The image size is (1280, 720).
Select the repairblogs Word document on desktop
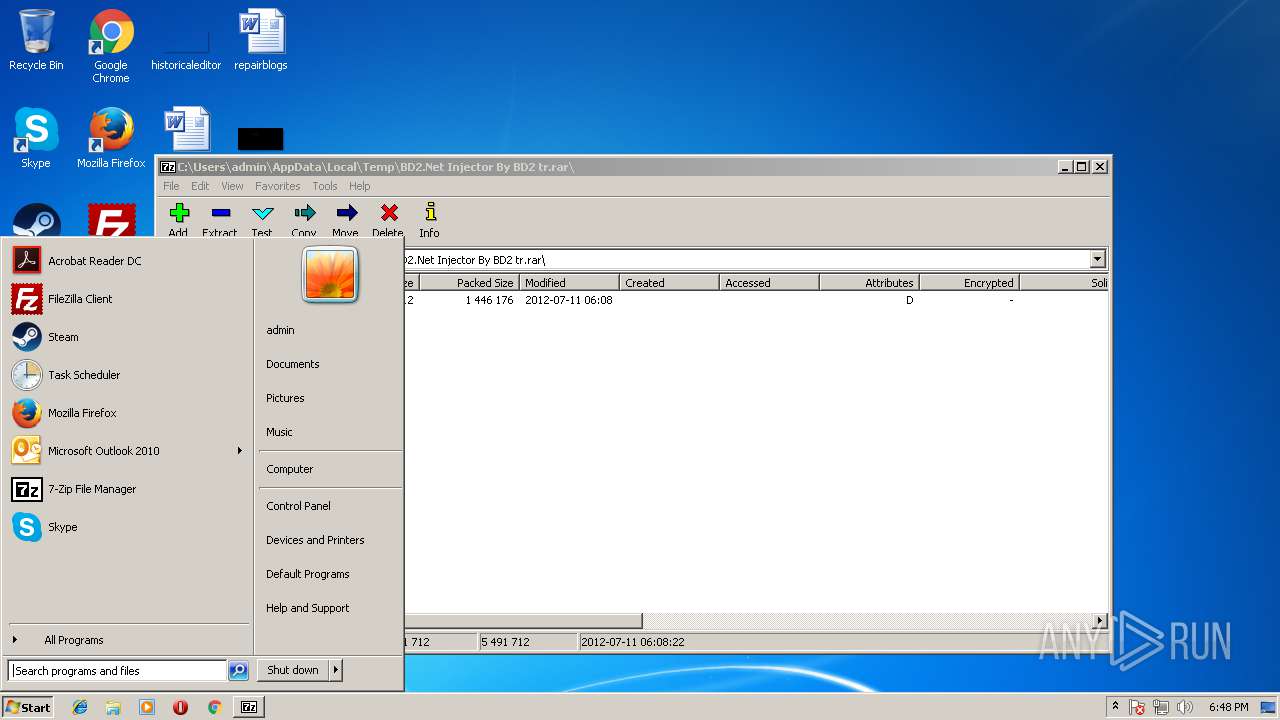[x=261, y=40]
